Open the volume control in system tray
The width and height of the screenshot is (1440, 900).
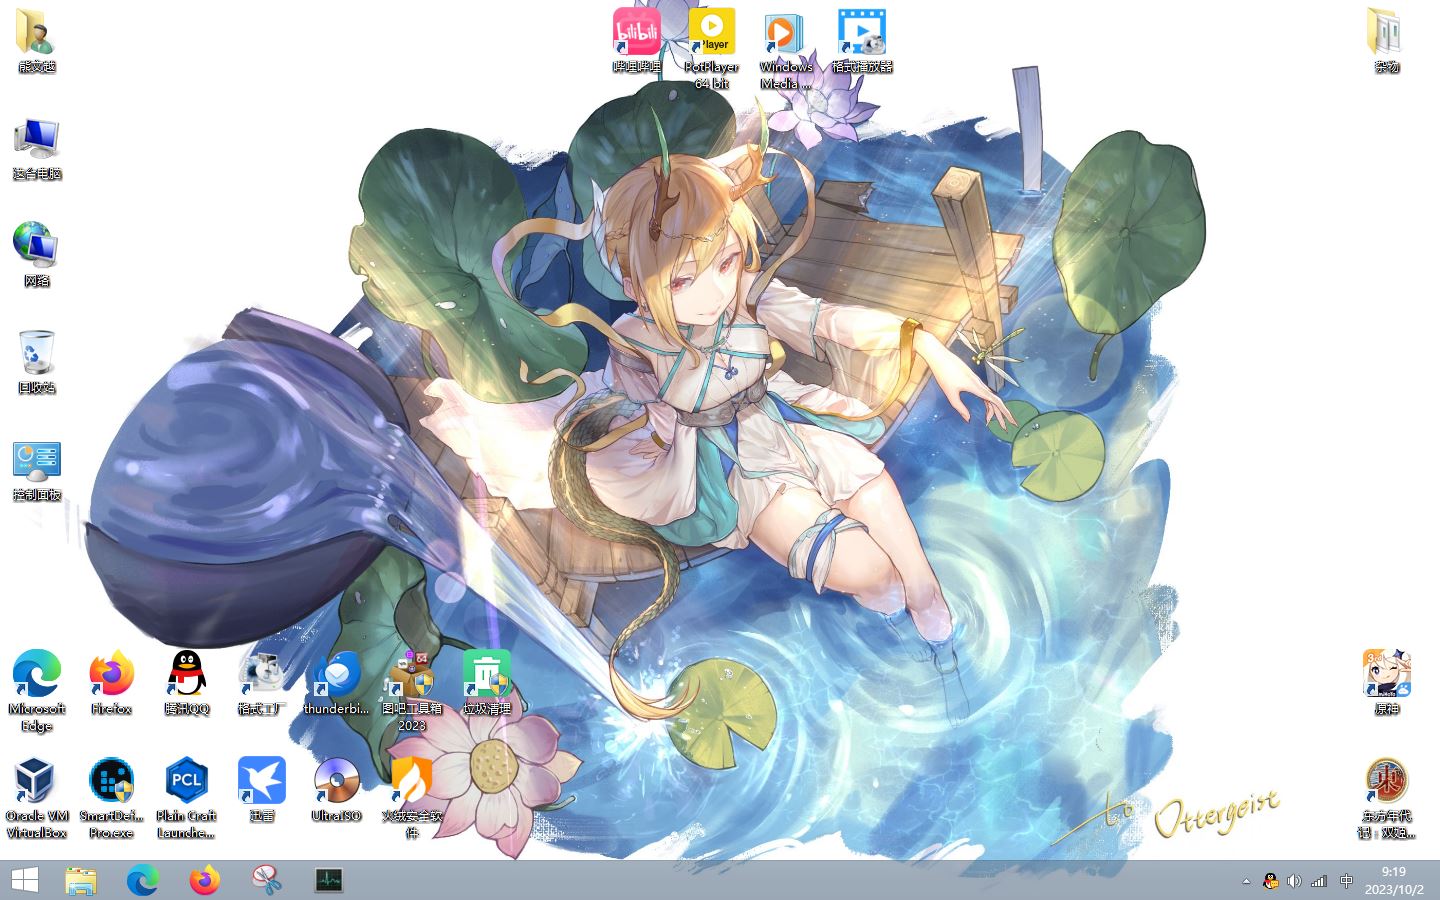pyautogui.click(x=1294, y=881)
